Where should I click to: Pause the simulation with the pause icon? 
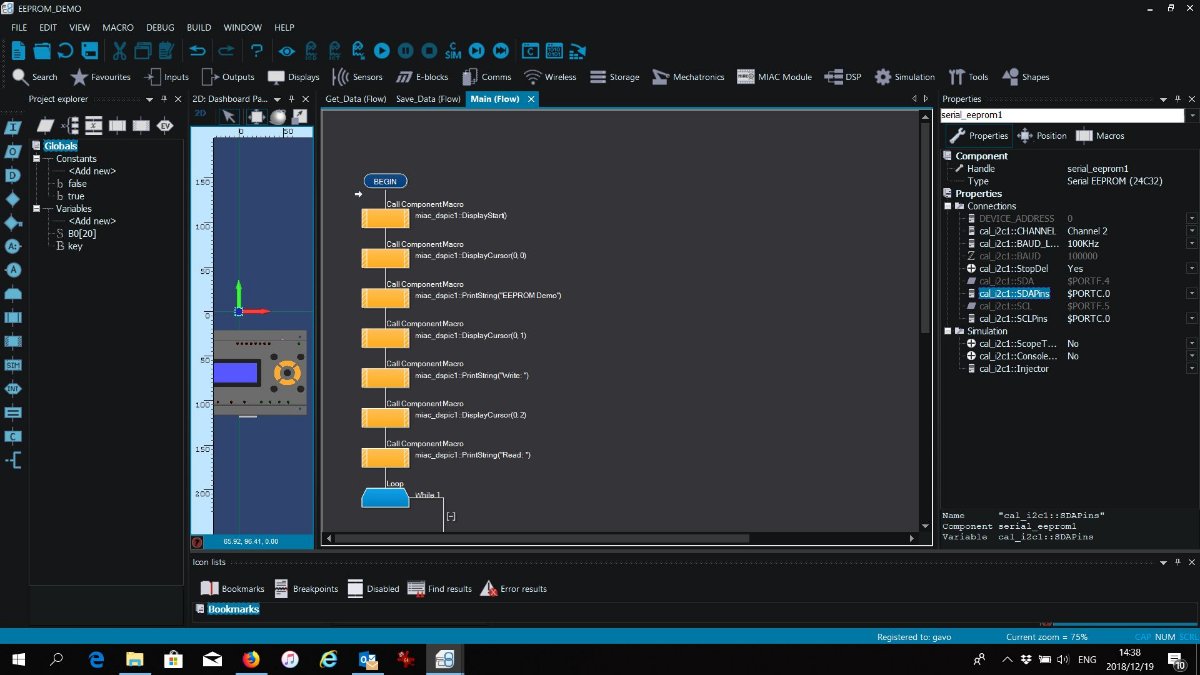click(405, 50)
